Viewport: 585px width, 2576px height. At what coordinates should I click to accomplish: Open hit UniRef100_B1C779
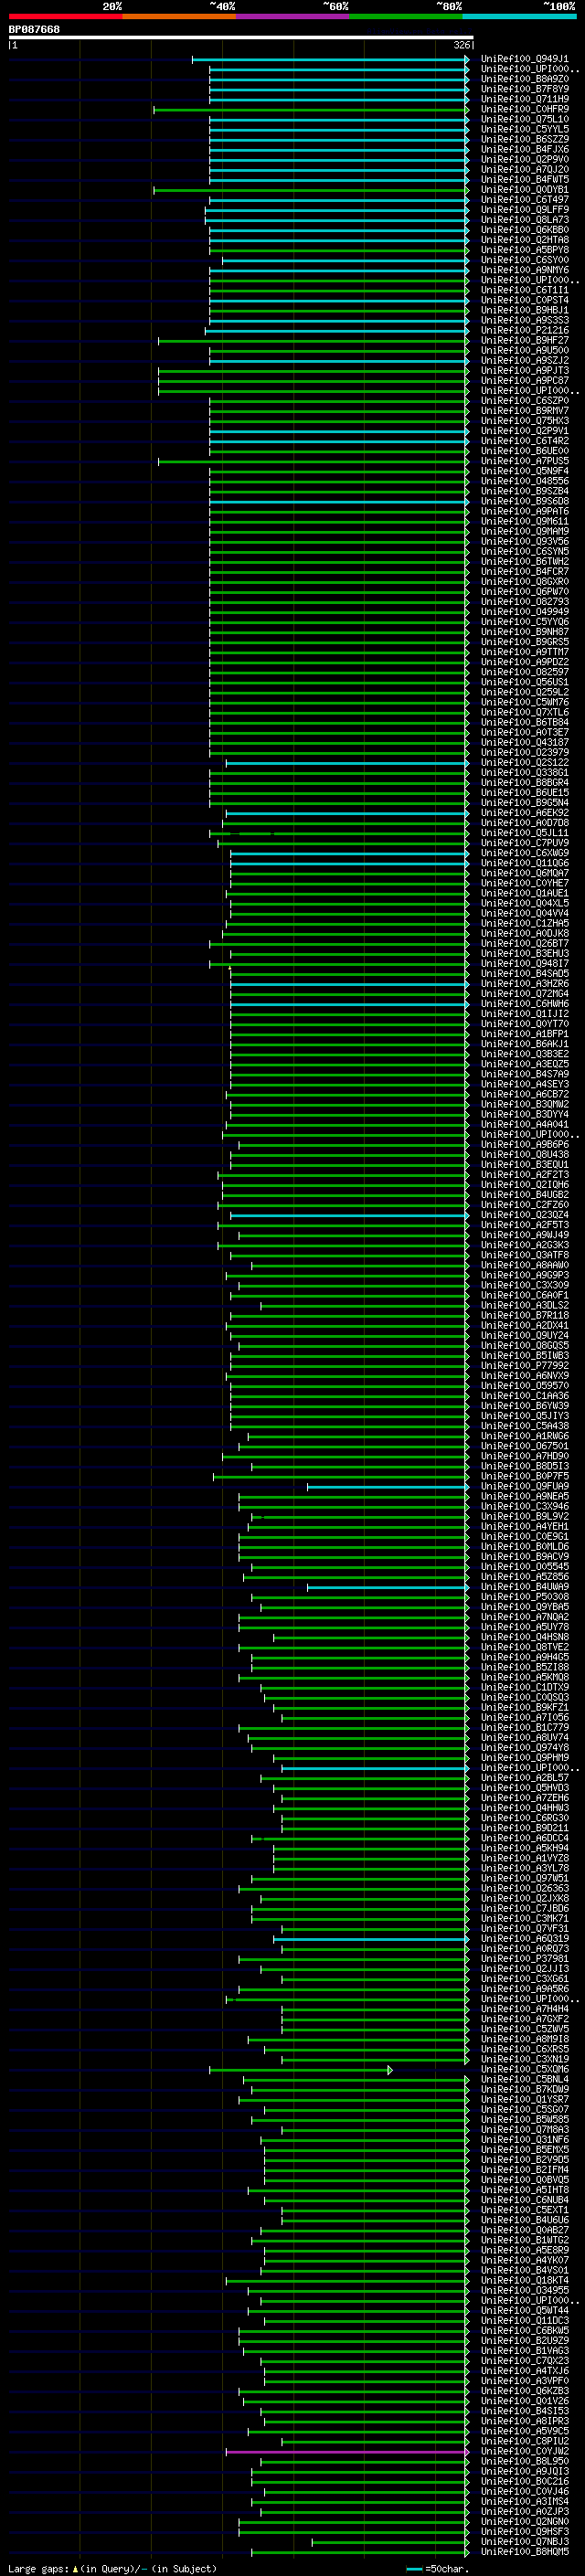525,1727
